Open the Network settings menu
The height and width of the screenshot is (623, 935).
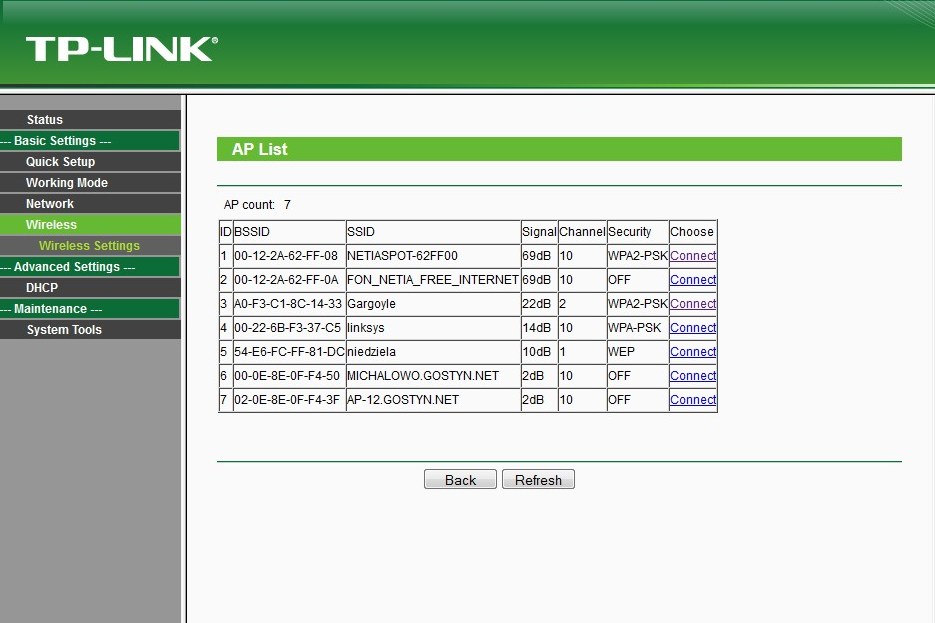coord(50,204)
